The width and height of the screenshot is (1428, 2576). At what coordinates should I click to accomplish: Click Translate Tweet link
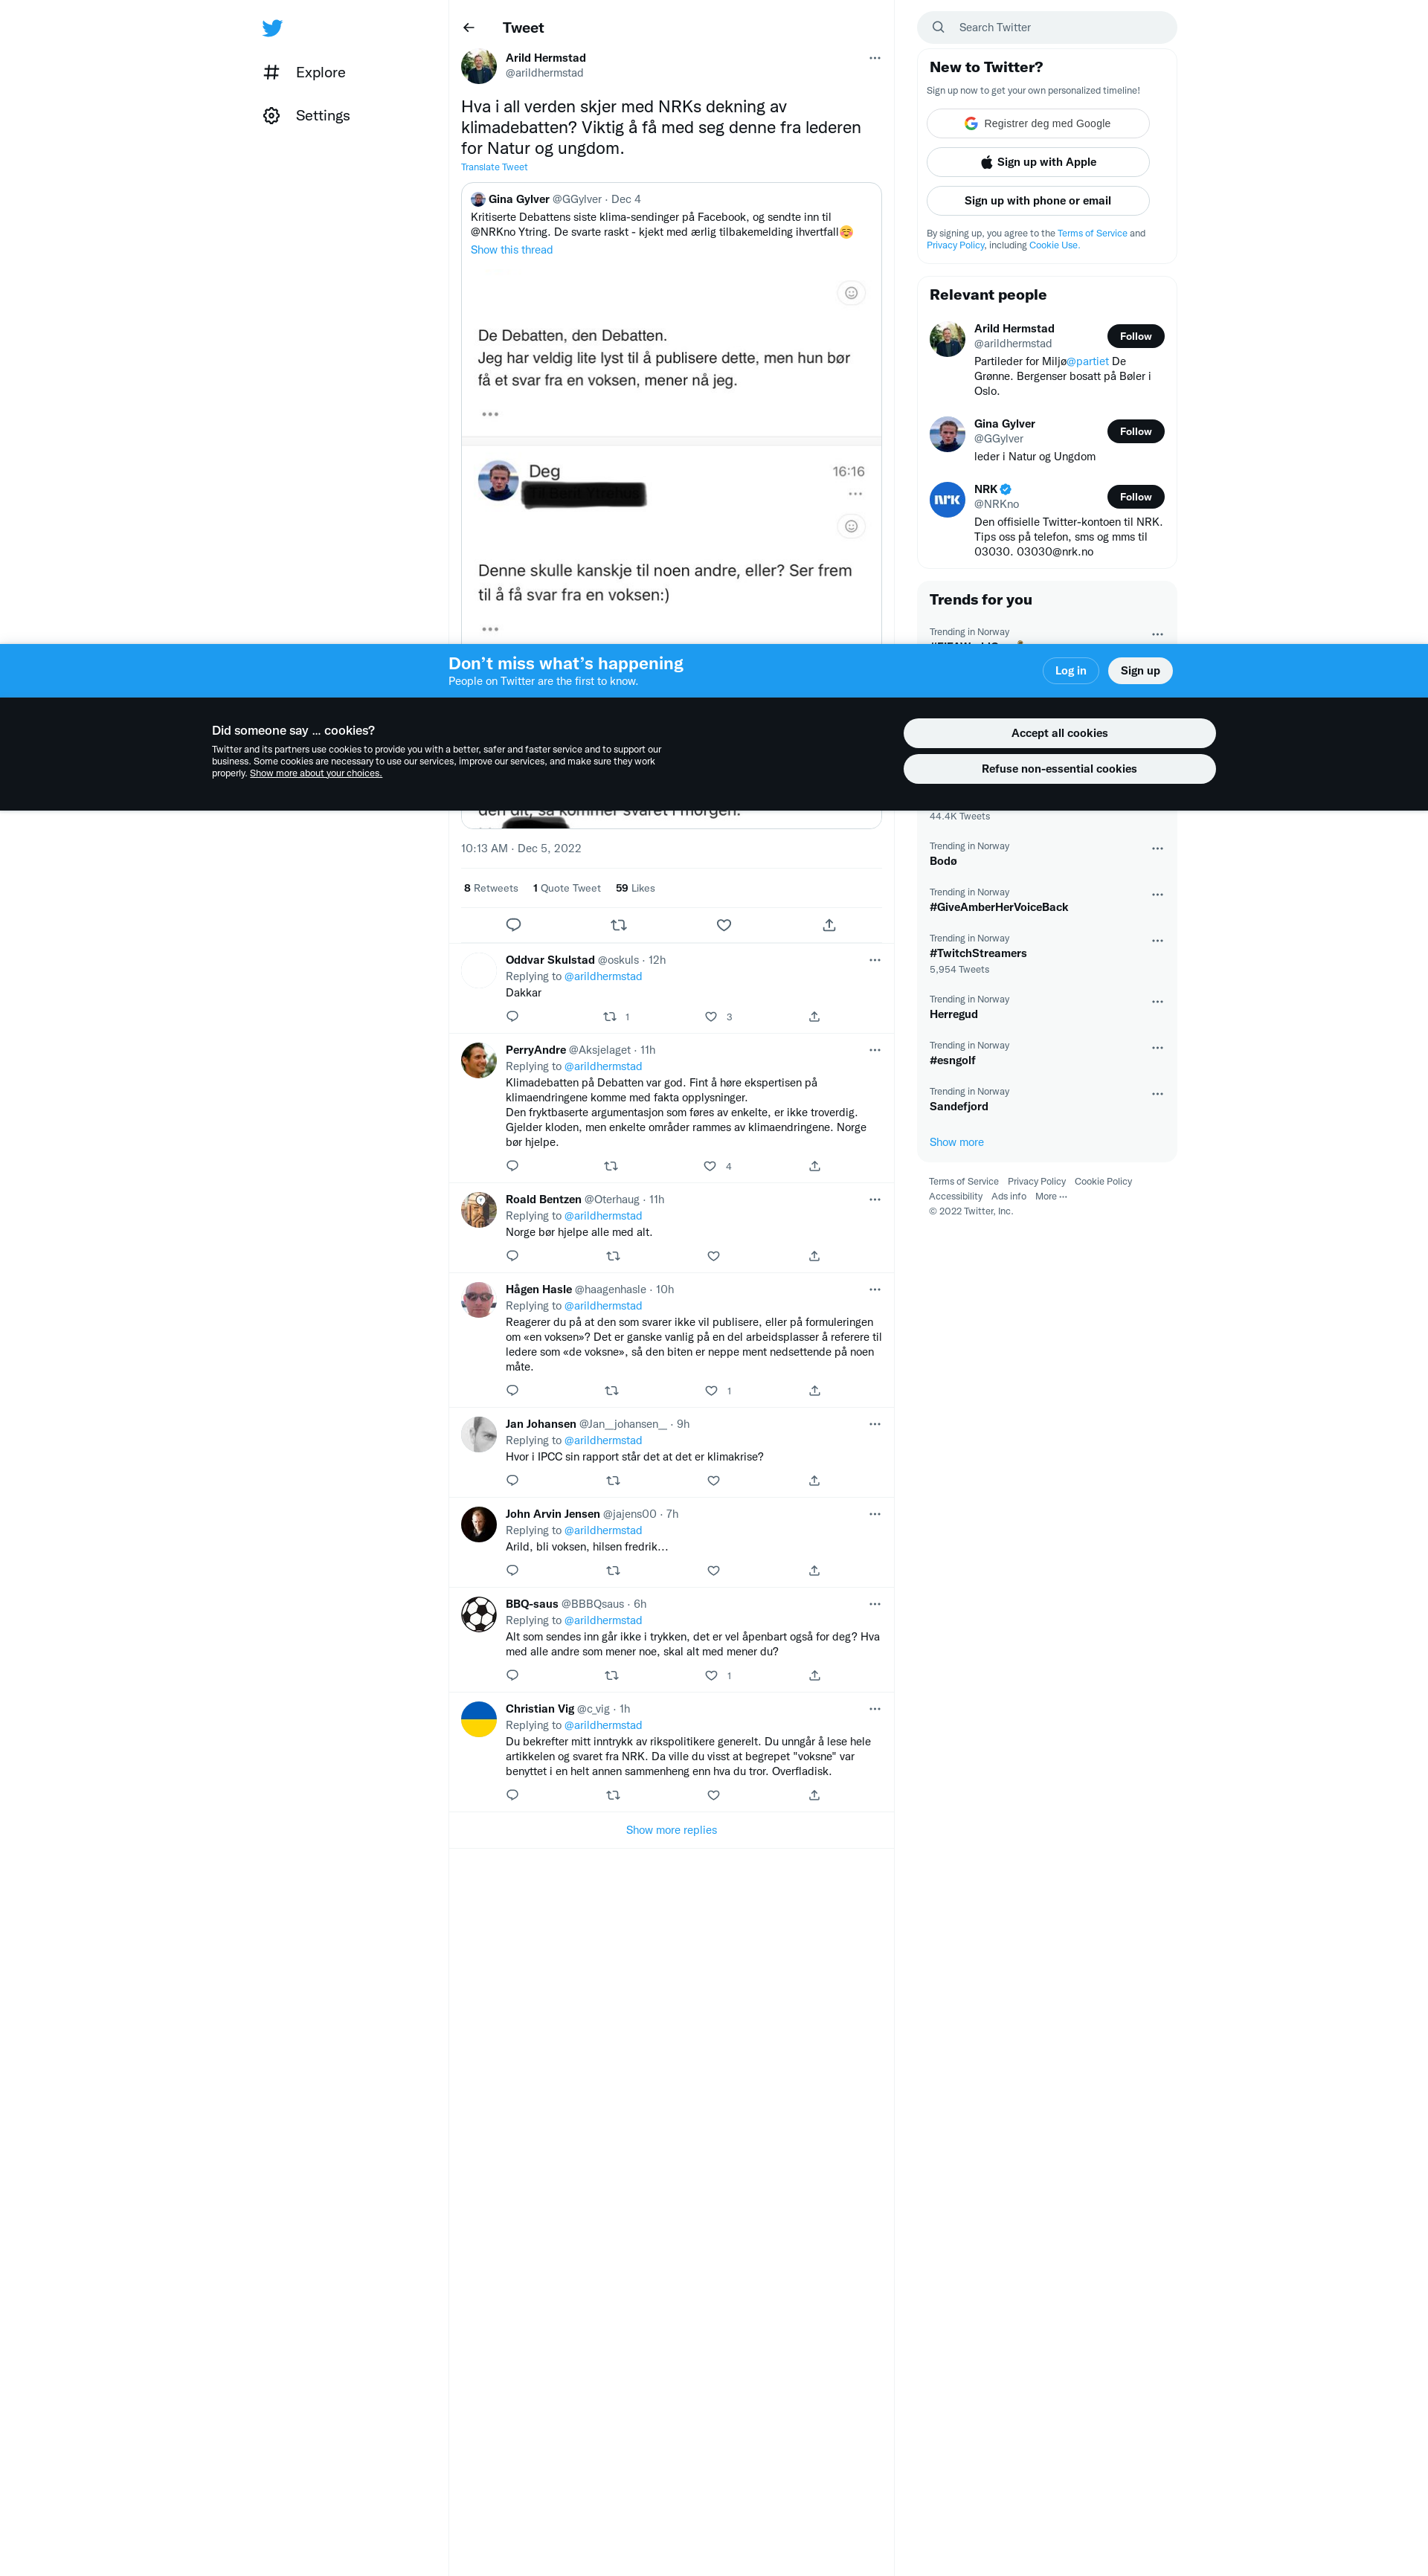tap(494, 167)
